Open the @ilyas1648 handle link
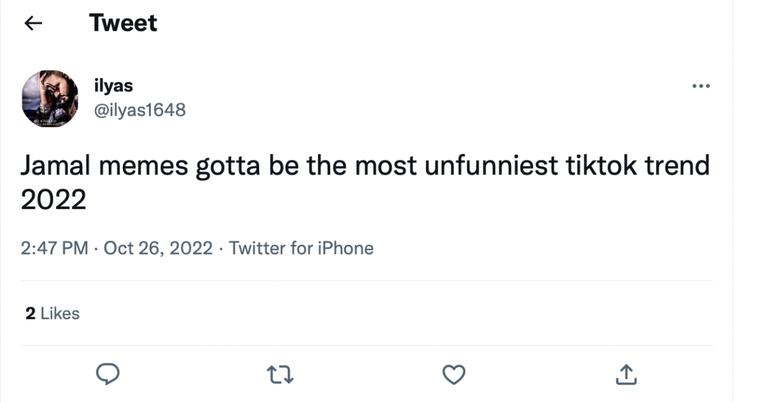 pos(139,110)
